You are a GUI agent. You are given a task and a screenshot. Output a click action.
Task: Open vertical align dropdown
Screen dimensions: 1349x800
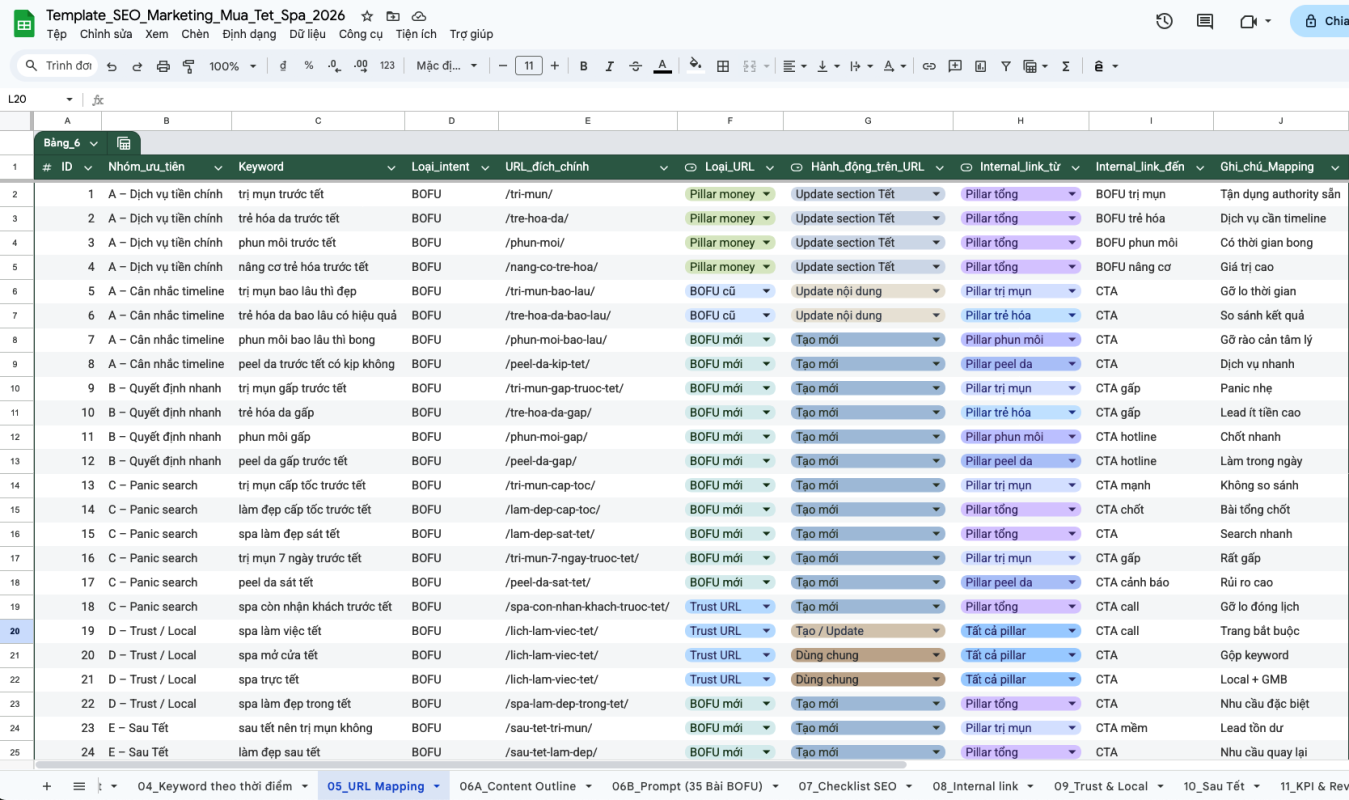click(x=828, y=66)
